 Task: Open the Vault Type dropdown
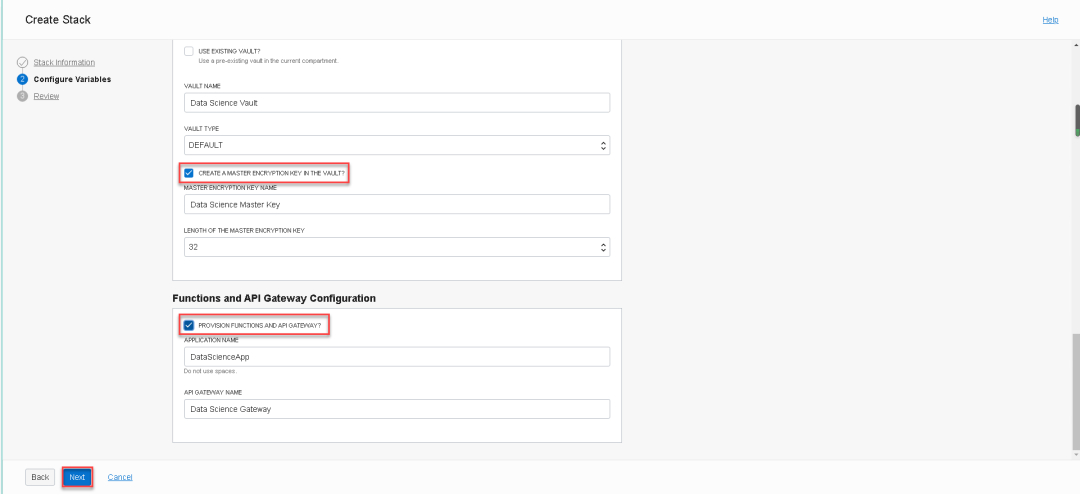397,145
